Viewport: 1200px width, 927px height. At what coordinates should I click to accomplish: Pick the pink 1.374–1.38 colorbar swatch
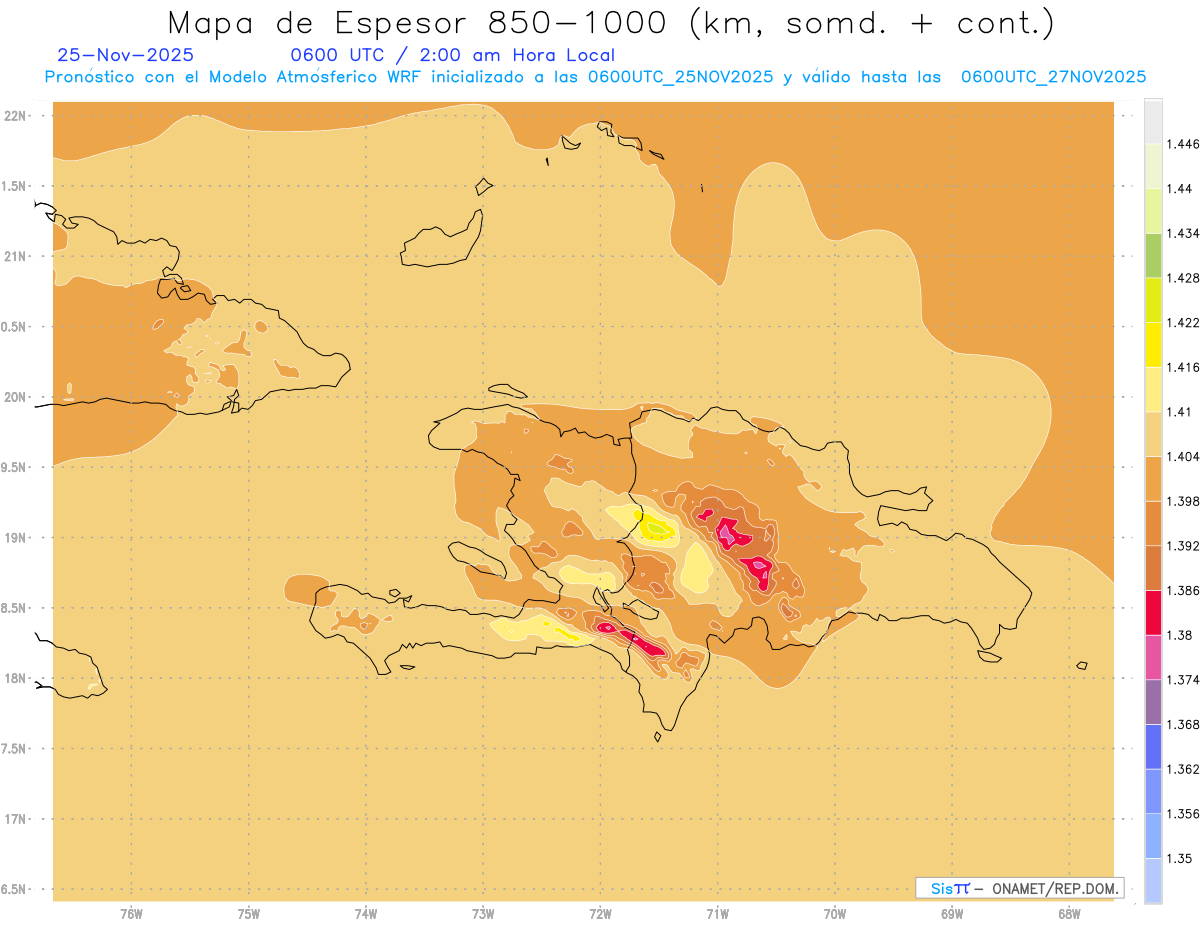click(1153, 657)
